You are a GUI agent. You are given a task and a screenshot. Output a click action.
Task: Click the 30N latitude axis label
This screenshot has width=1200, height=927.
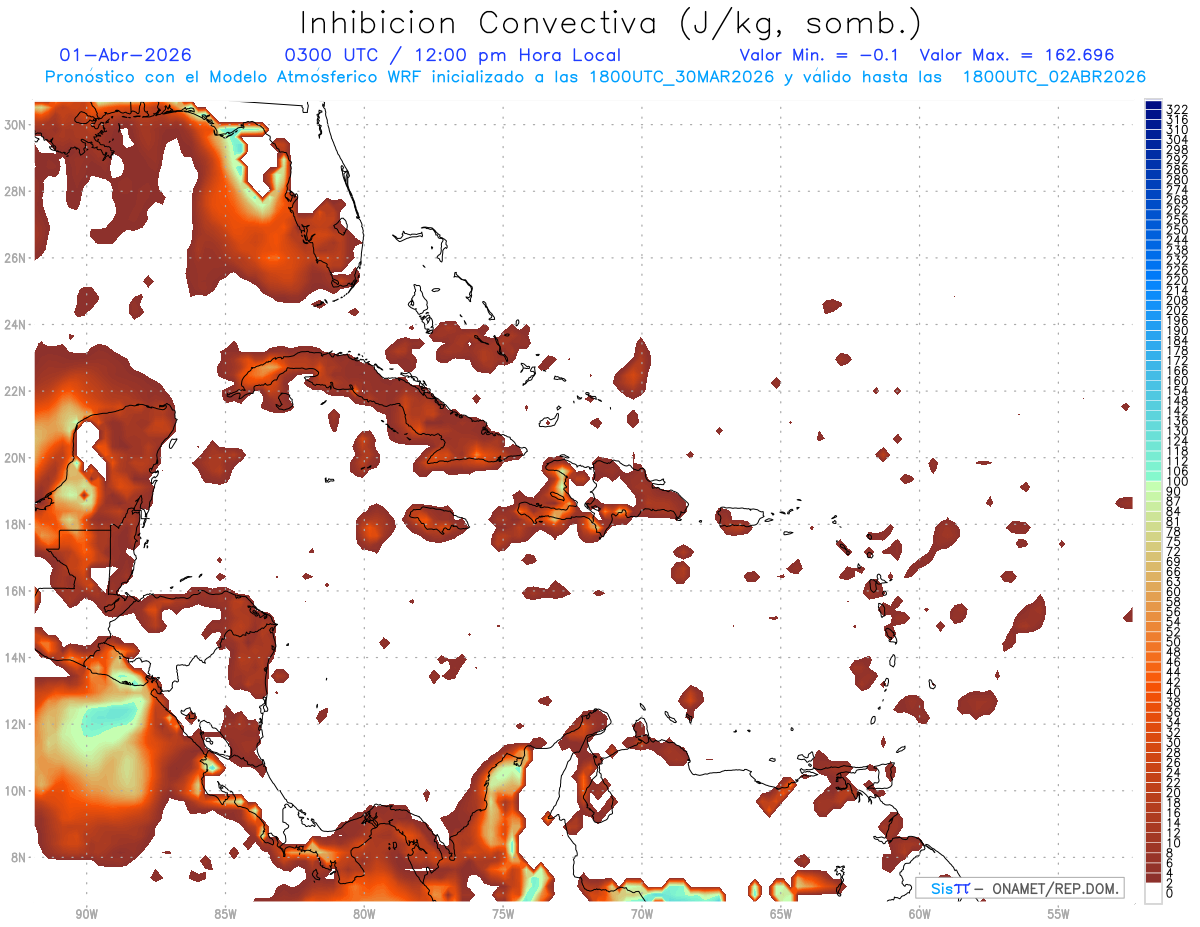(x=16, y=125)
